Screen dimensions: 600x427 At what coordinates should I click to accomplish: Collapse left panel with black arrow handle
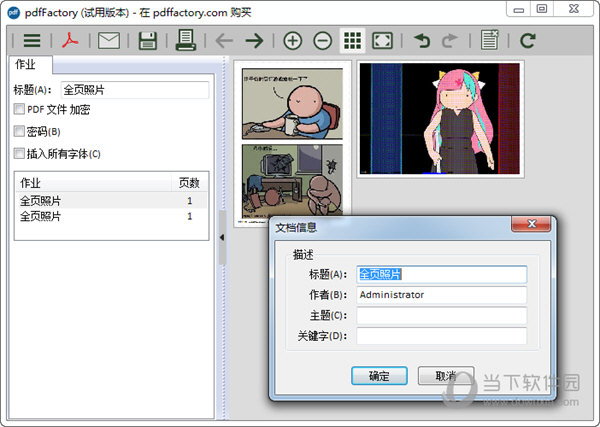(x=222, y=238)
